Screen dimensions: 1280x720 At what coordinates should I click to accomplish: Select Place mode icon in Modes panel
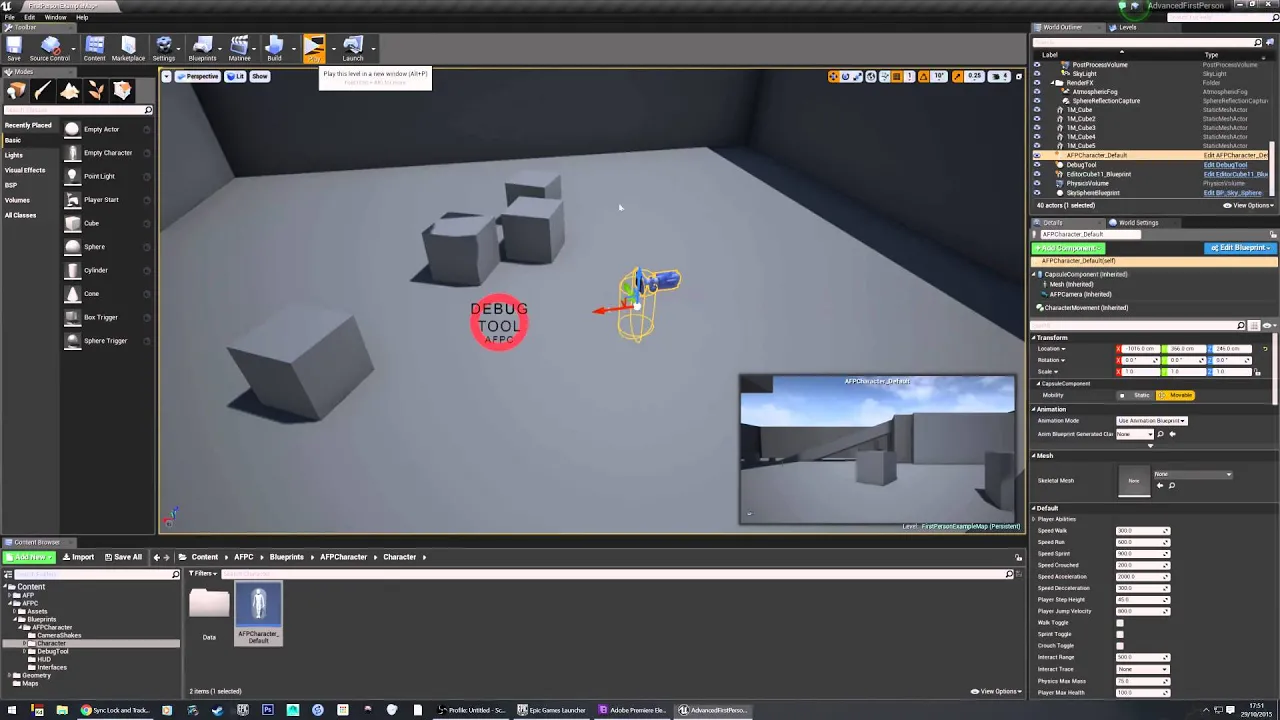pyautogui.click(x=16, y=91)
